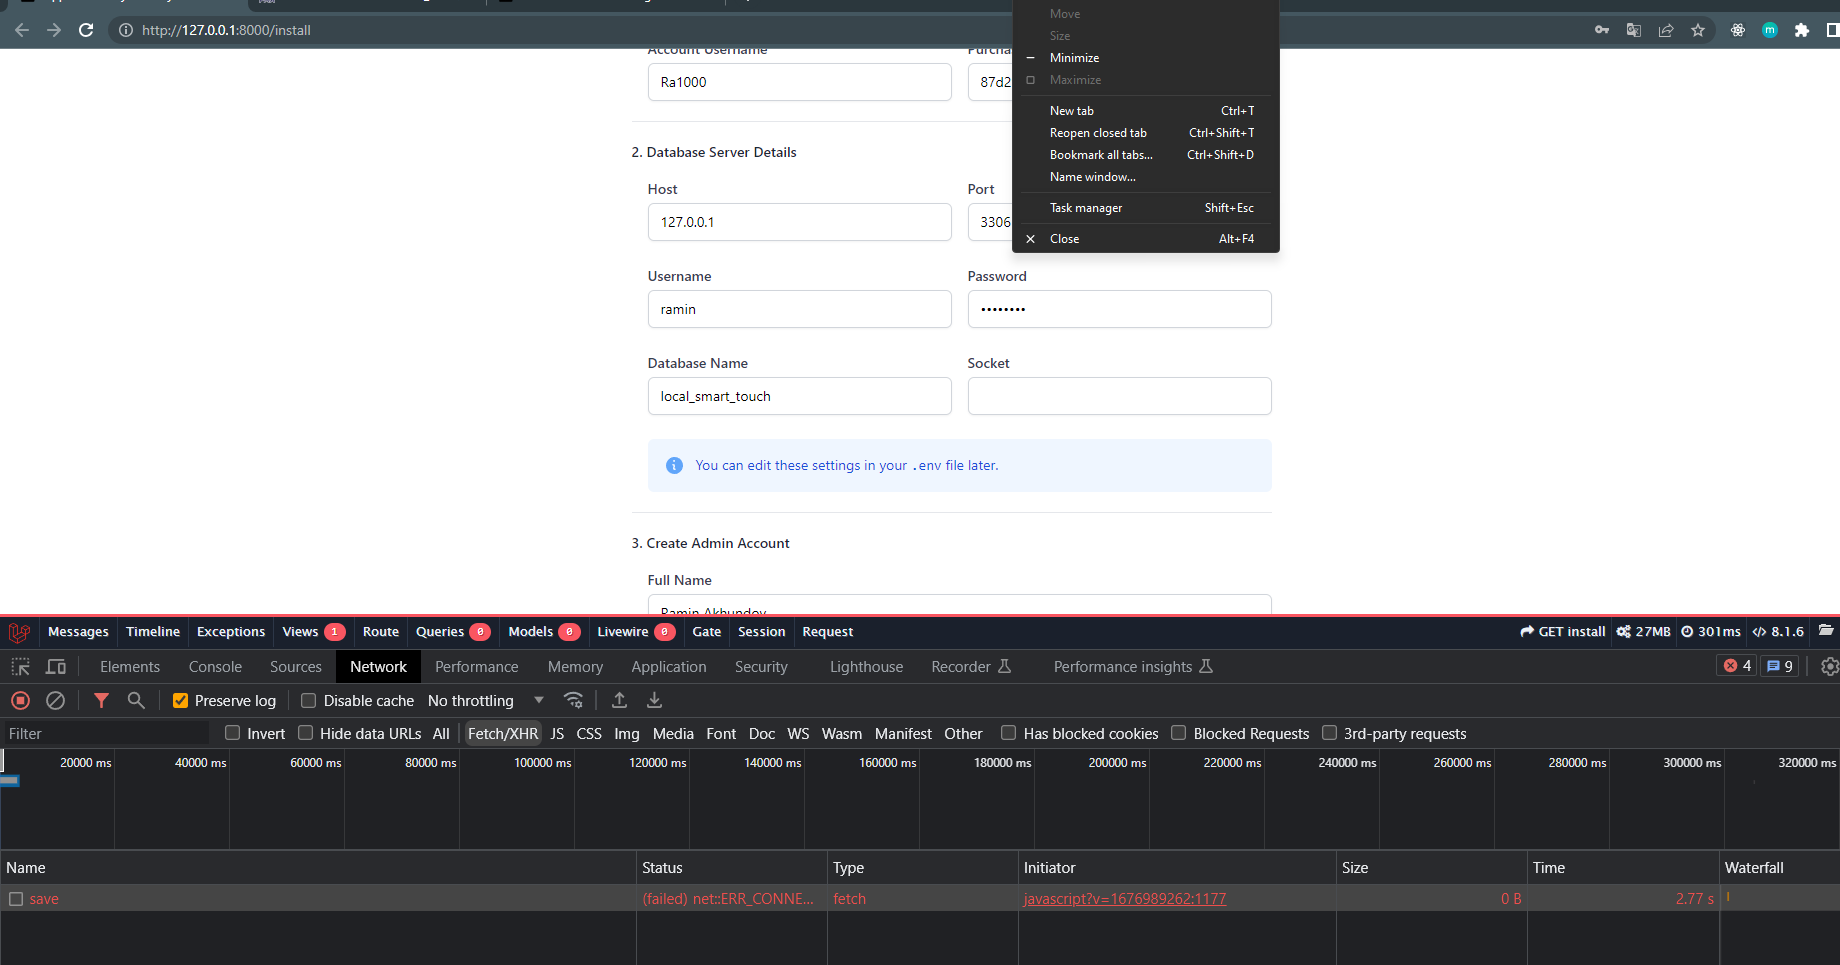Open network search magnifier
The image size is (1840, 965).
(136, 701)
